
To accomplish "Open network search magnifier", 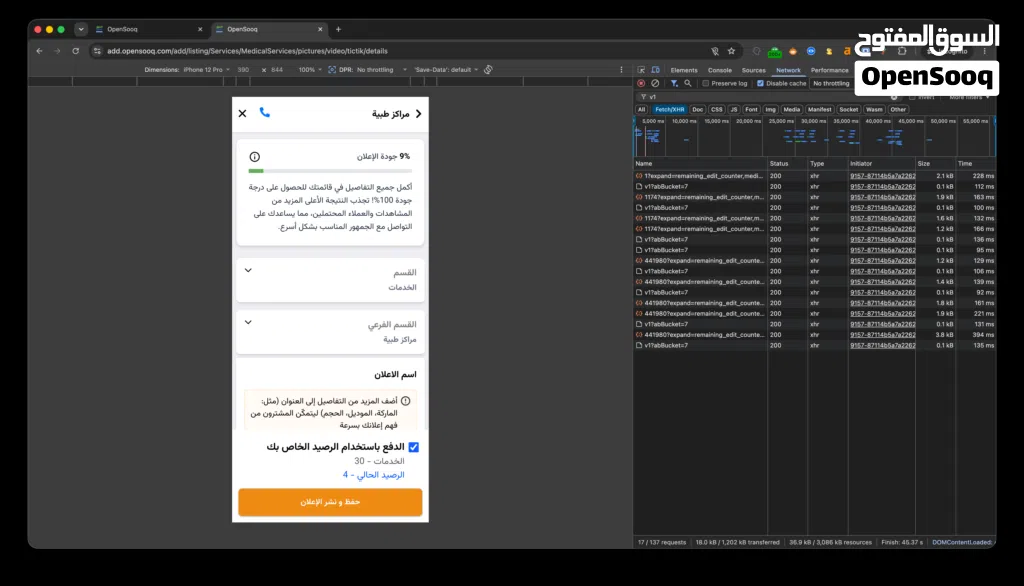I will click(688, 84).
